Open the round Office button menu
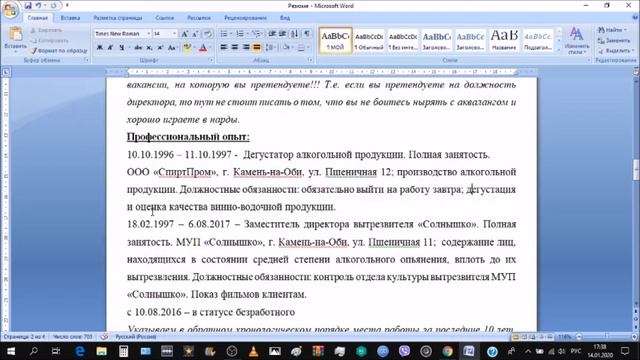This screenshot has width=640, height=360. (x=10, y=10)
